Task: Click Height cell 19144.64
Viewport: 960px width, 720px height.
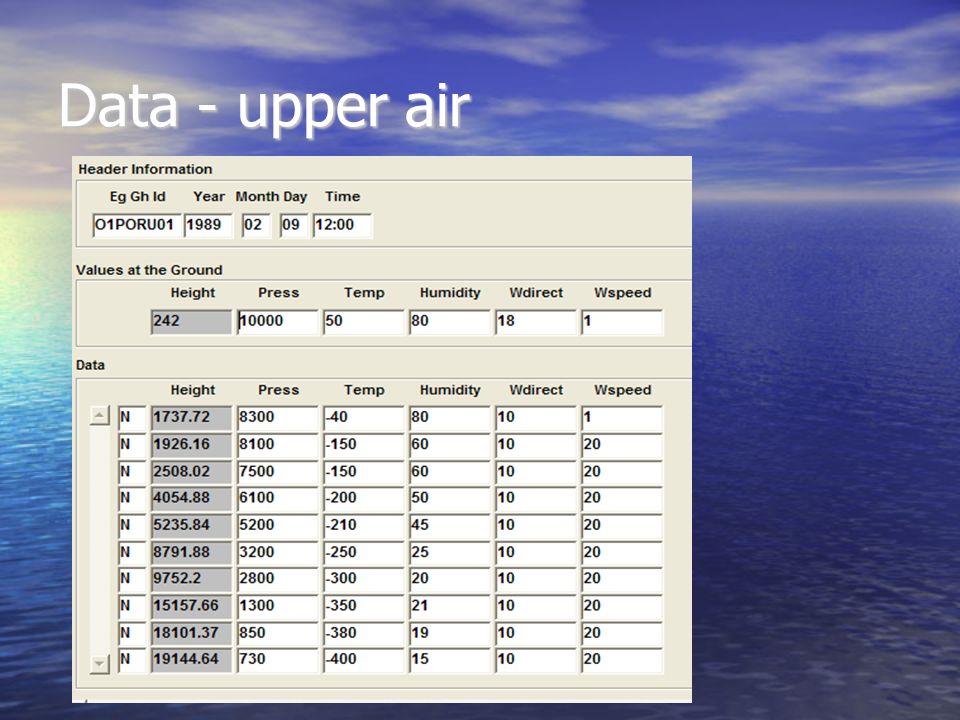Action: pyautogui.click(x=191, y=660)
